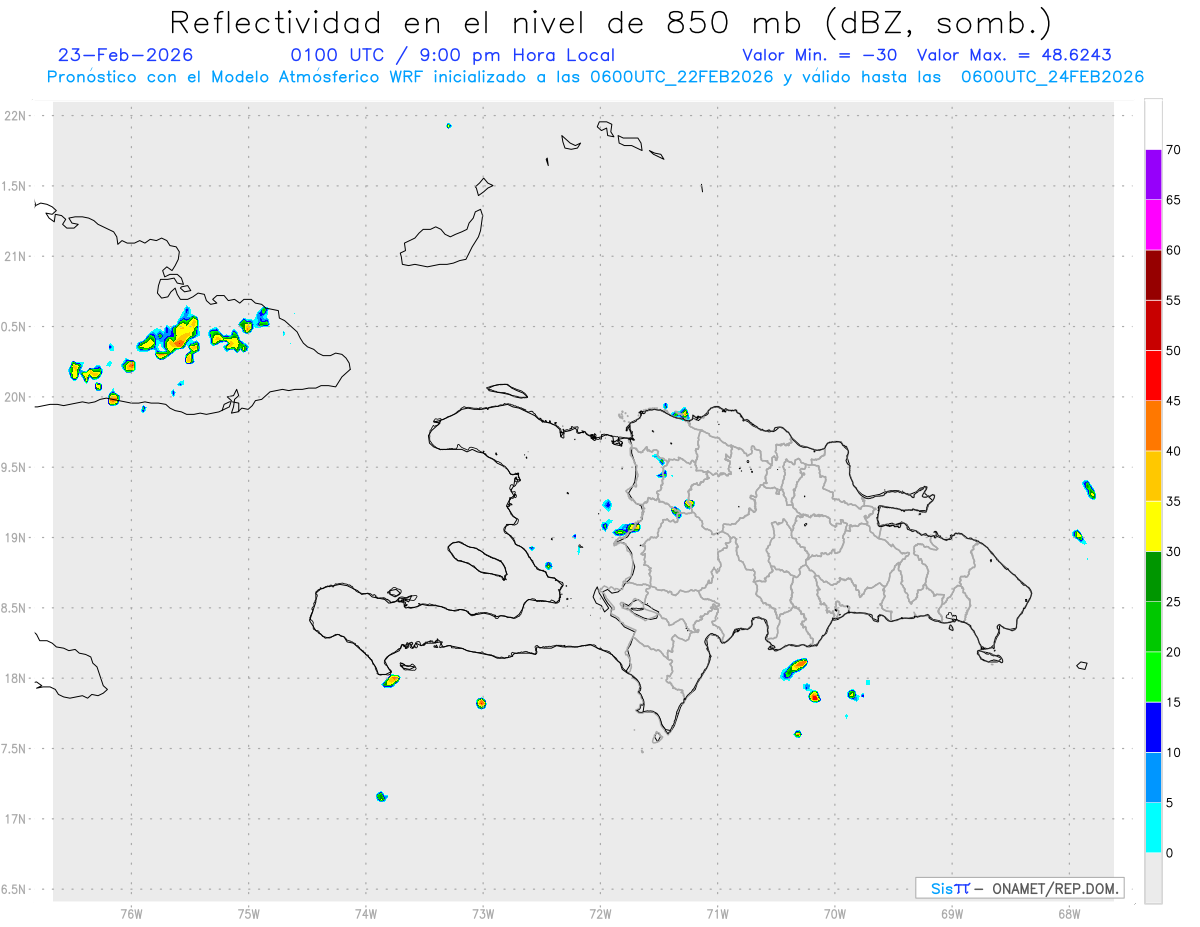
Task: Select the cyan 0–5 dBZ color swatch
Action: click(1153, 828)
